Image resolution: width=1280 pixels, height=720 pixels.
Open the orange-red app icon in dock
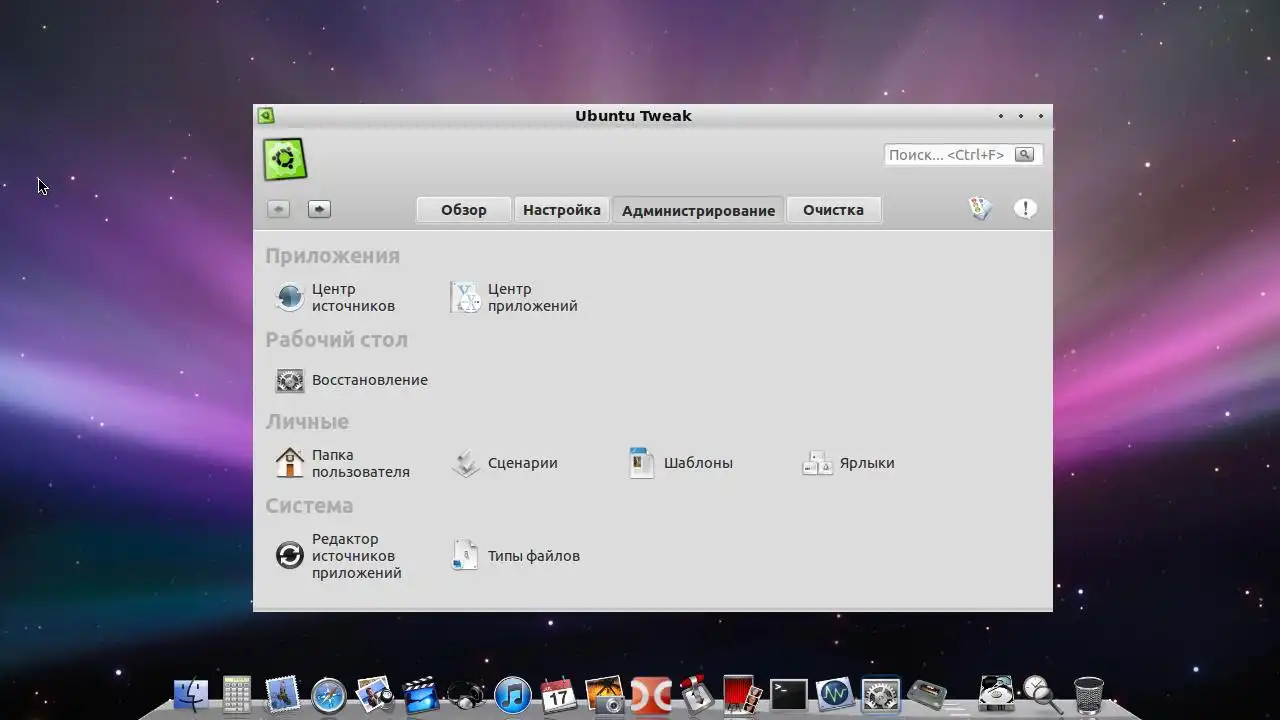[x=651, y=695]
